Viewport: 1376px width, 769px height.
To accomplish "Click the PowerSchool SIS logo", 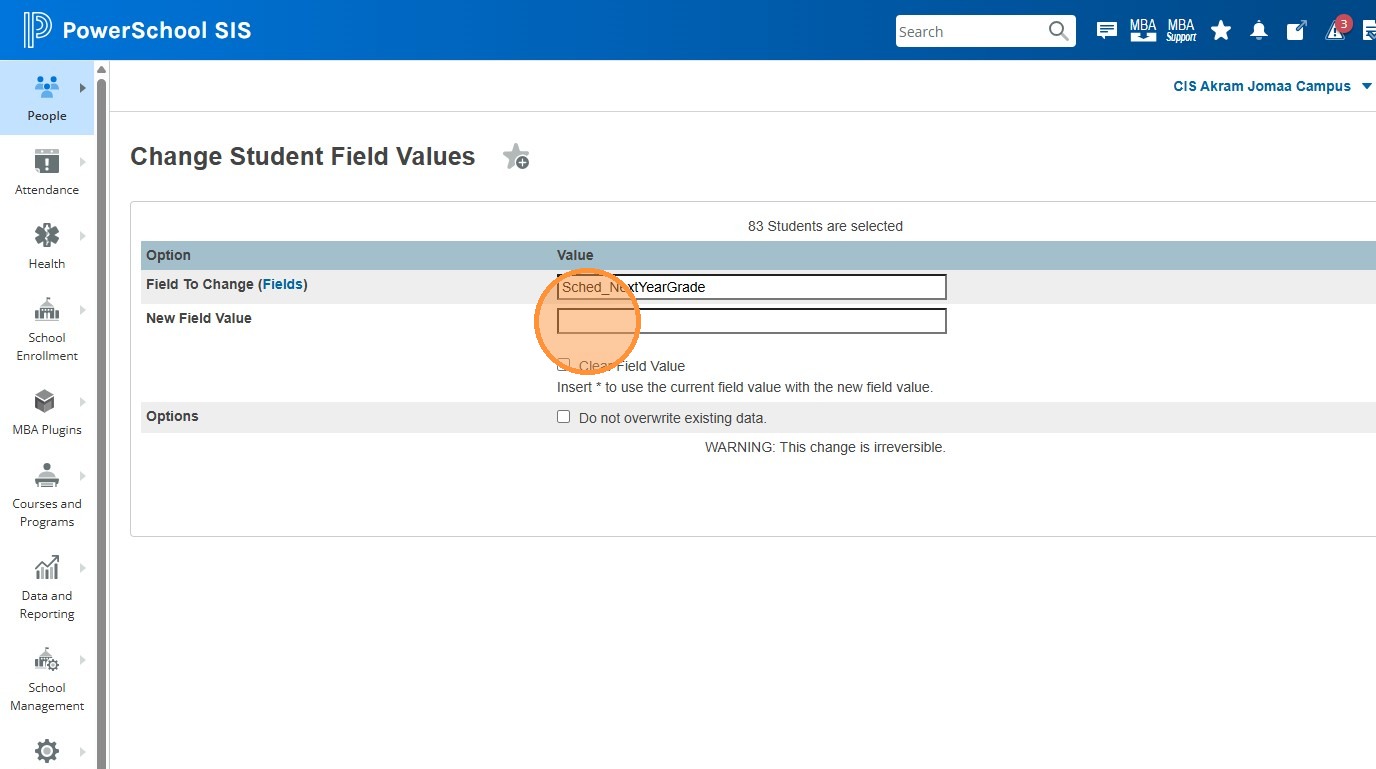I will pos(138,31).
